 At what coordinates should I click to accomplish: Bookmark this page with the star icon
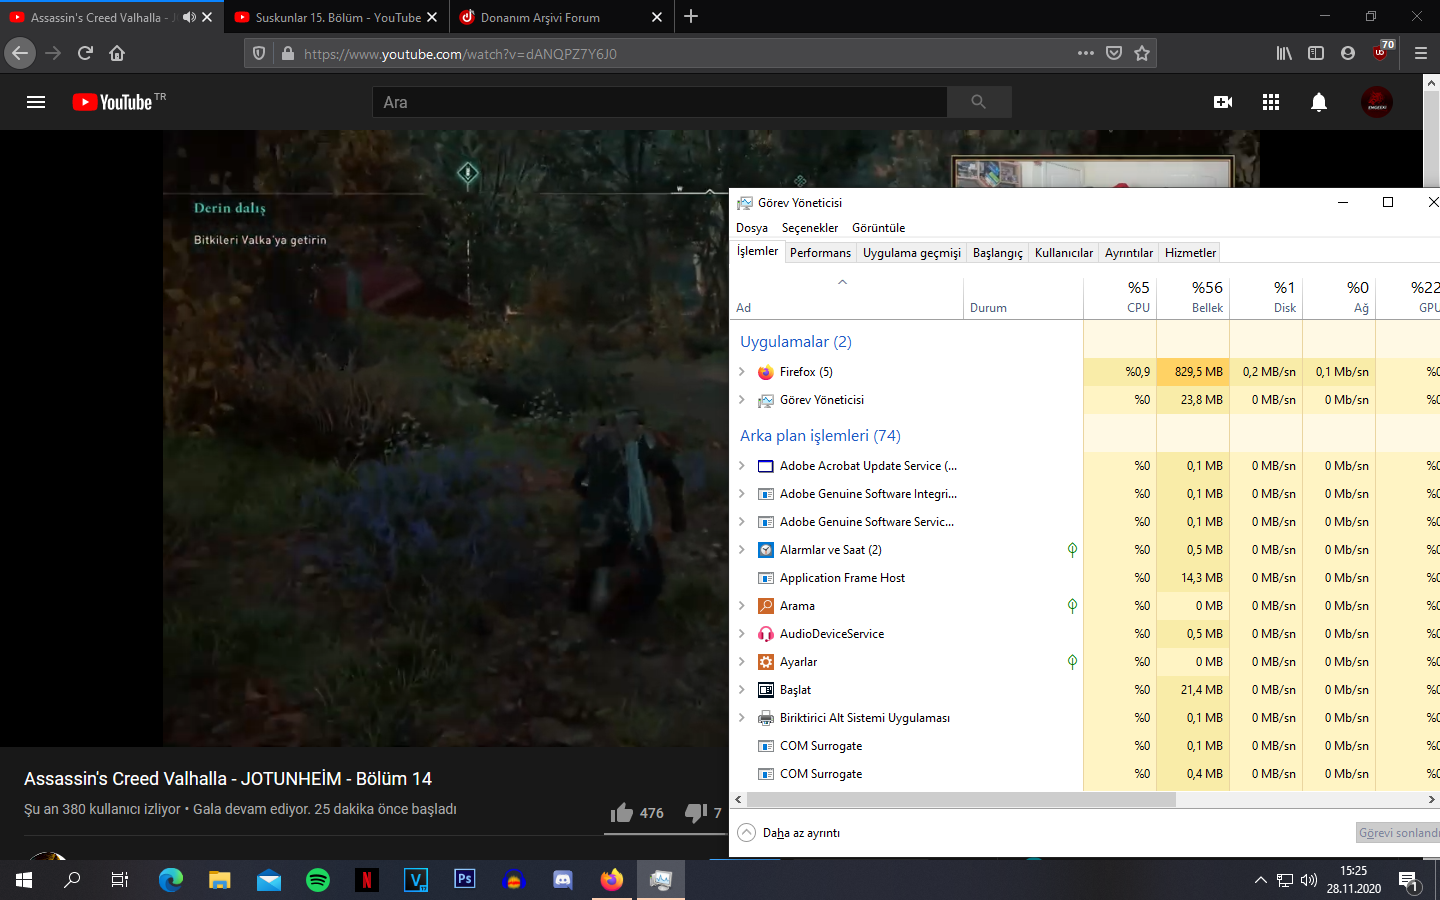(x=1142, y=53)
